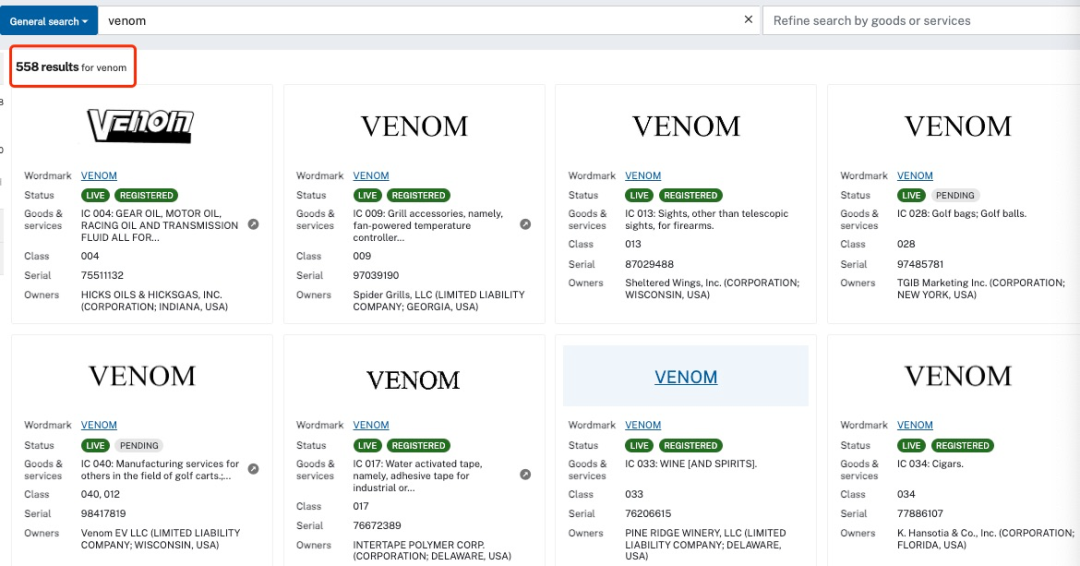Clear the search box with the X icon
The height and width of the screenshot is (566, 1080).
(748, 20)
